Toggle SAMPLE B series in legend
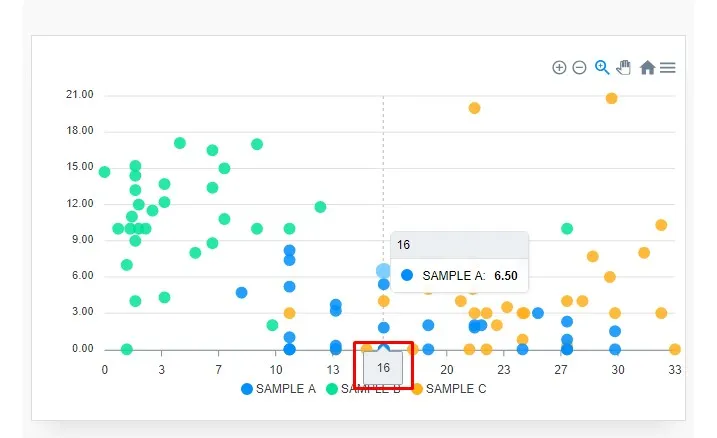This screenshot has height=438, width=717. point(370,389)
